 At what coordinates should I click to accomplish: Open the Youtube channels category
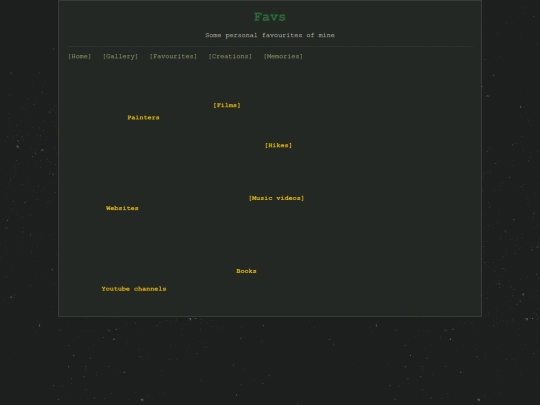134,289
